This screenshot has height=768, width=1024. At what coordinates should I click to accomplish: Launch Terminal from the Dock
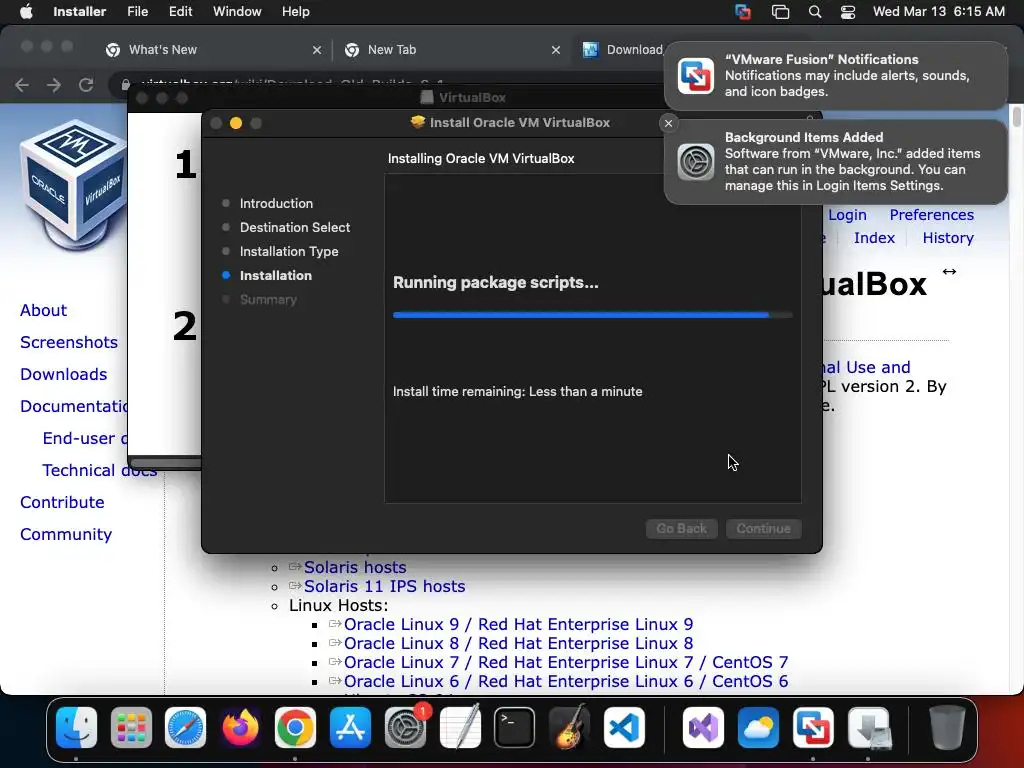515,728
